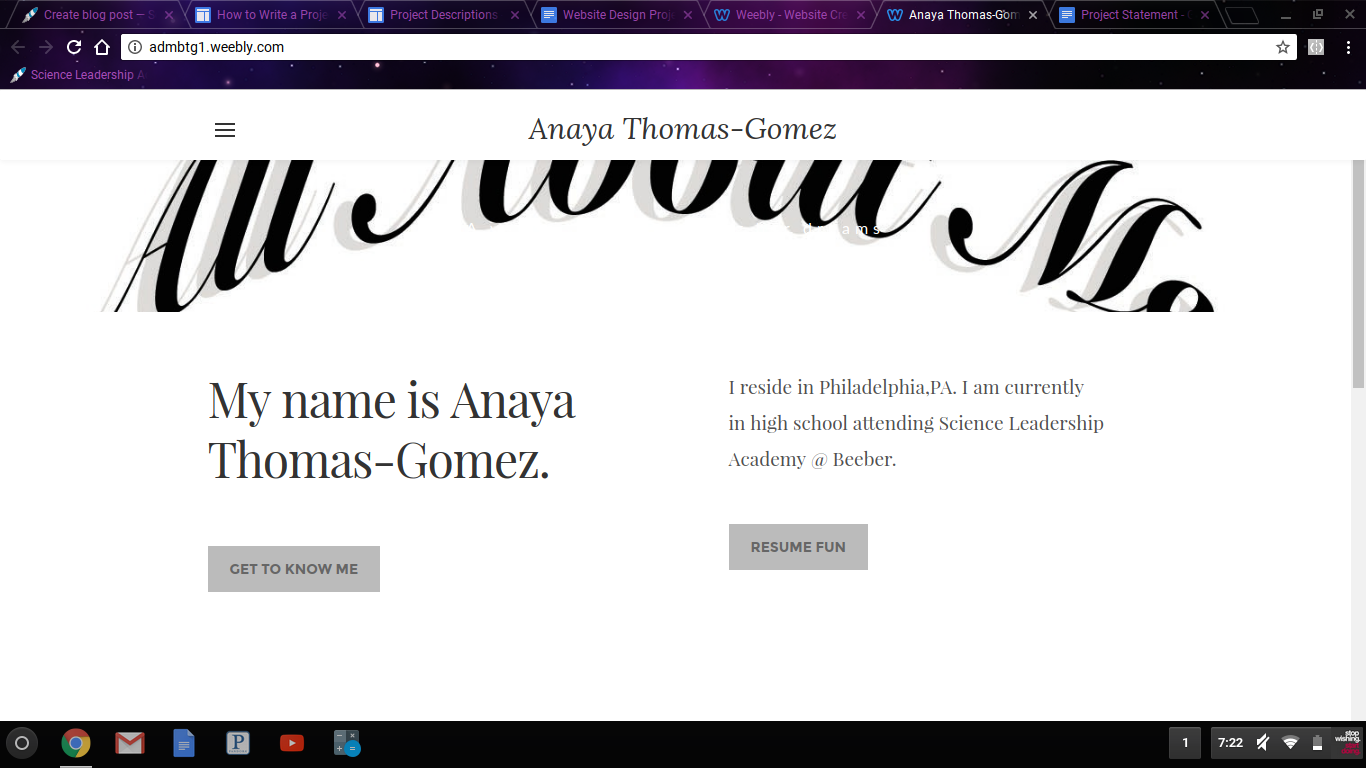This screenshot has width=1366, height=768.
Task: Open the hamburger navigation menu
Action: click(x=225, y=130)
